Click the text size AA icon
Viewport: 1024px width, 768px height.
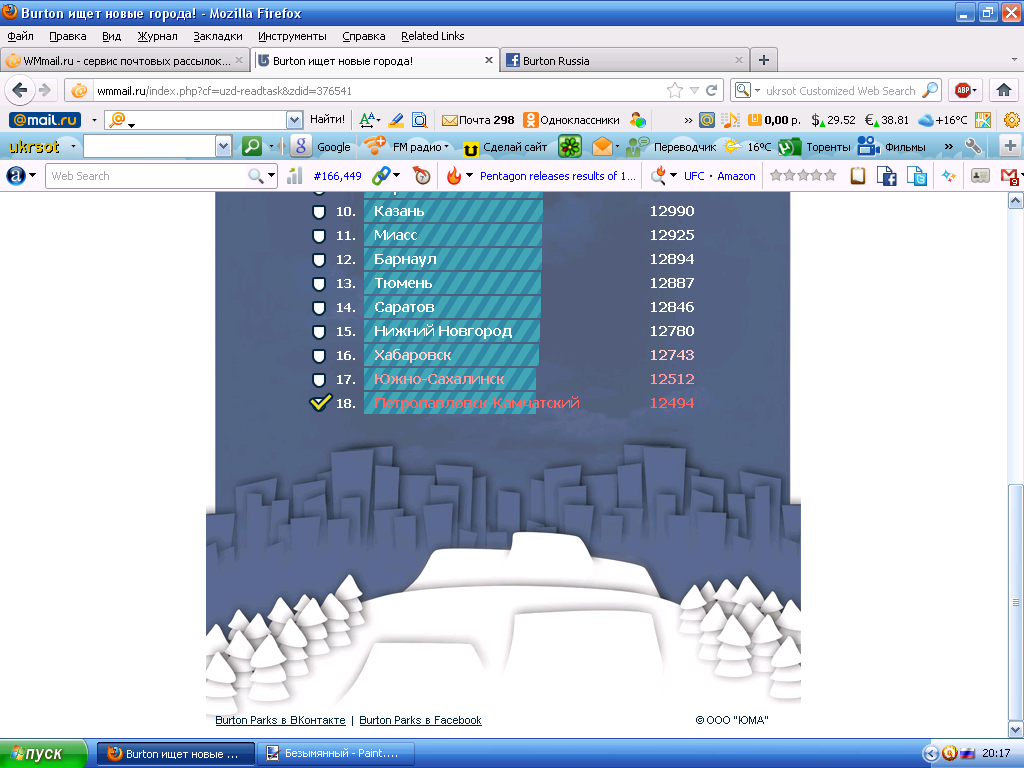368,120
